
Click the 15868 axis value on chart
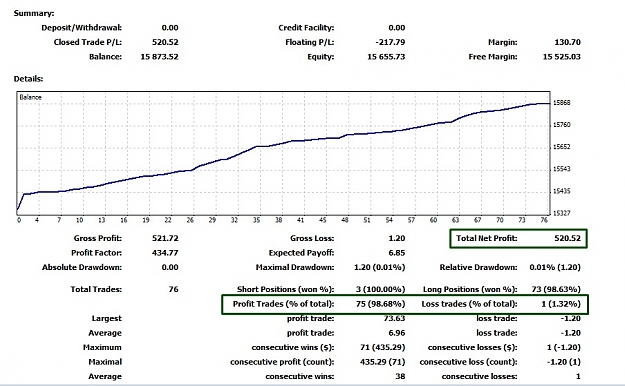coord(562,102)
